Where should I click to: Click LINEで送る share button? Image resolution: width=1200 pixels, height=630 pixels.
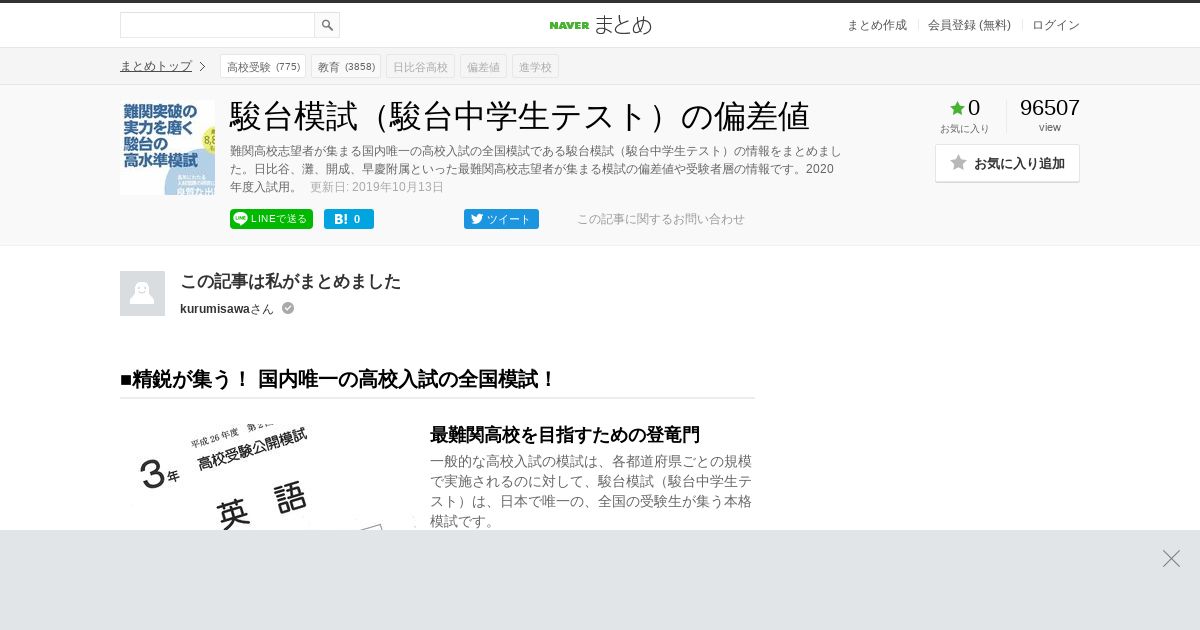(x=271, y=219)
